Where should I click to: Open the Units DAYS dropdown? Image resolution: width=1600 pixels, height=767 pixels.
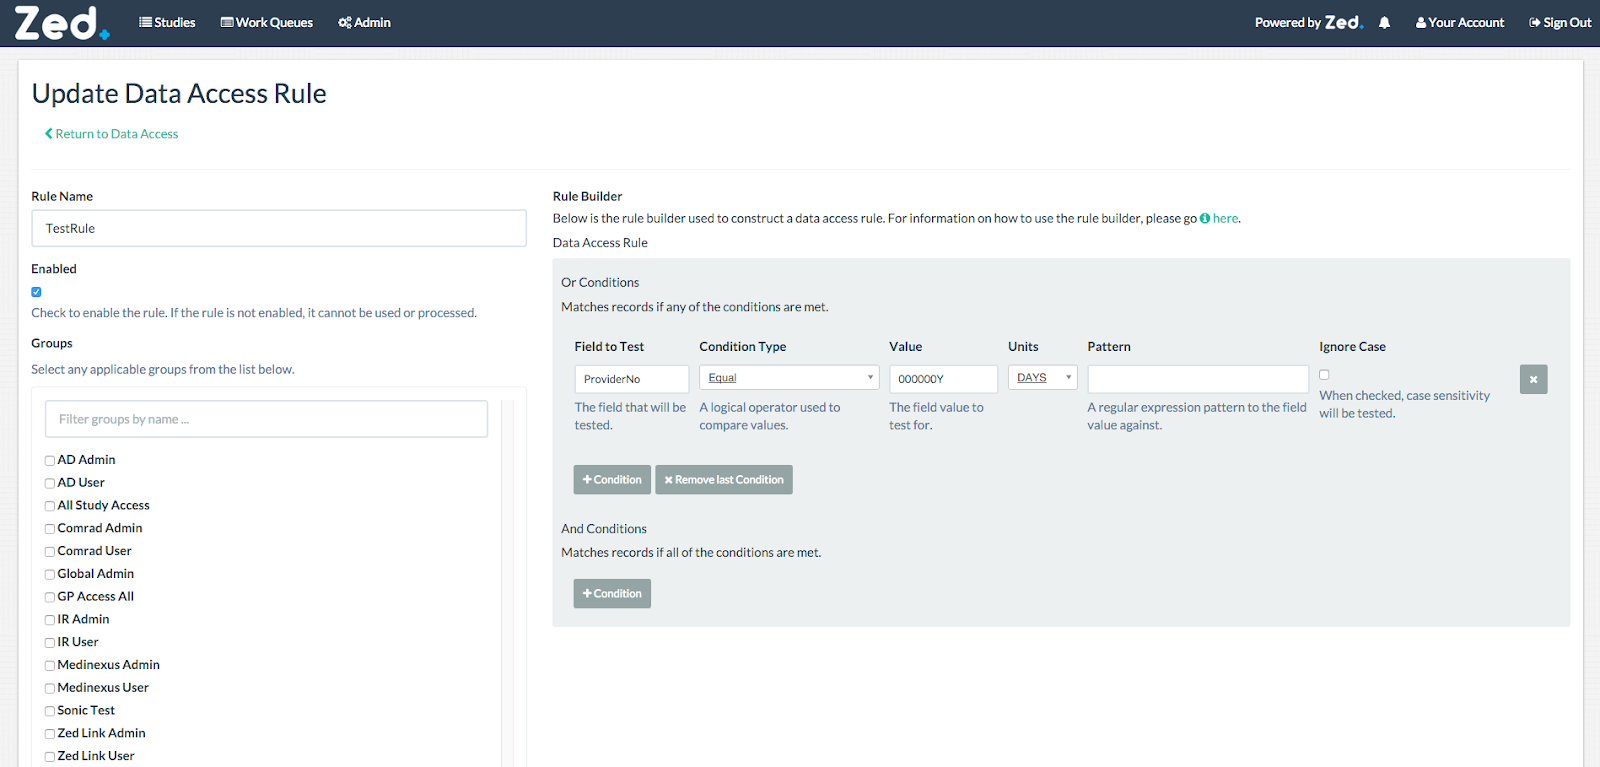pos(1043,377)
